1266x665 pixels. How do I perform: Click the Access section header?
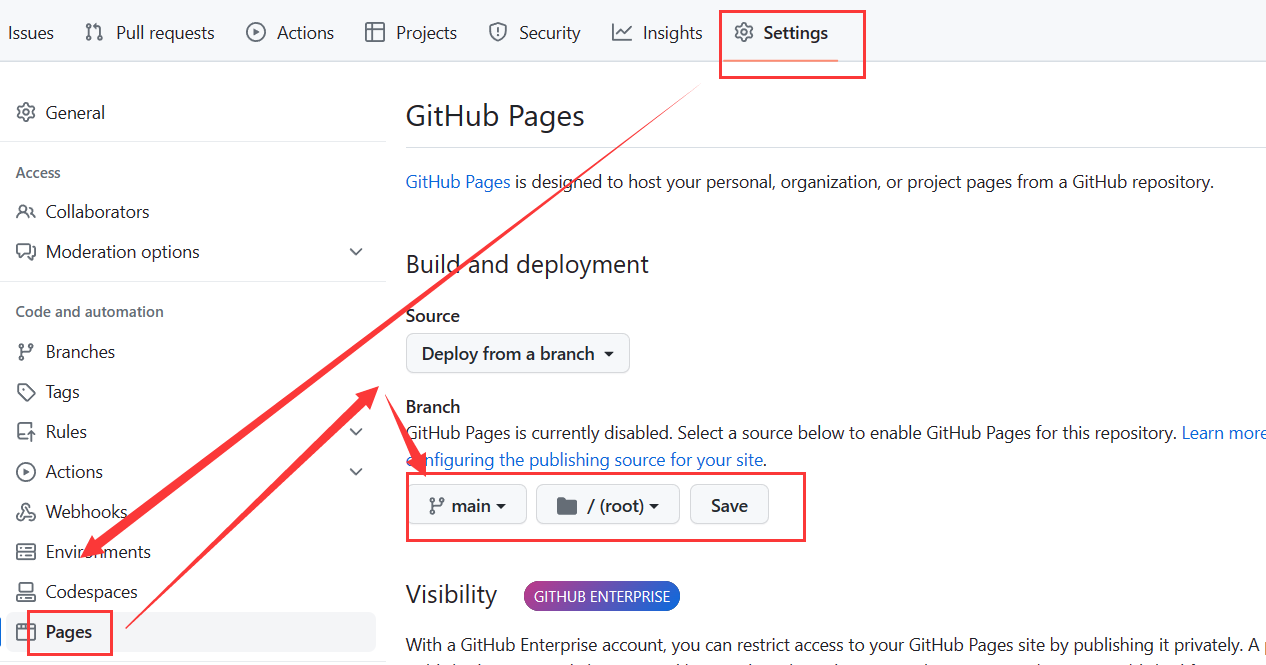pyautogui.click(x=38, y=173)
